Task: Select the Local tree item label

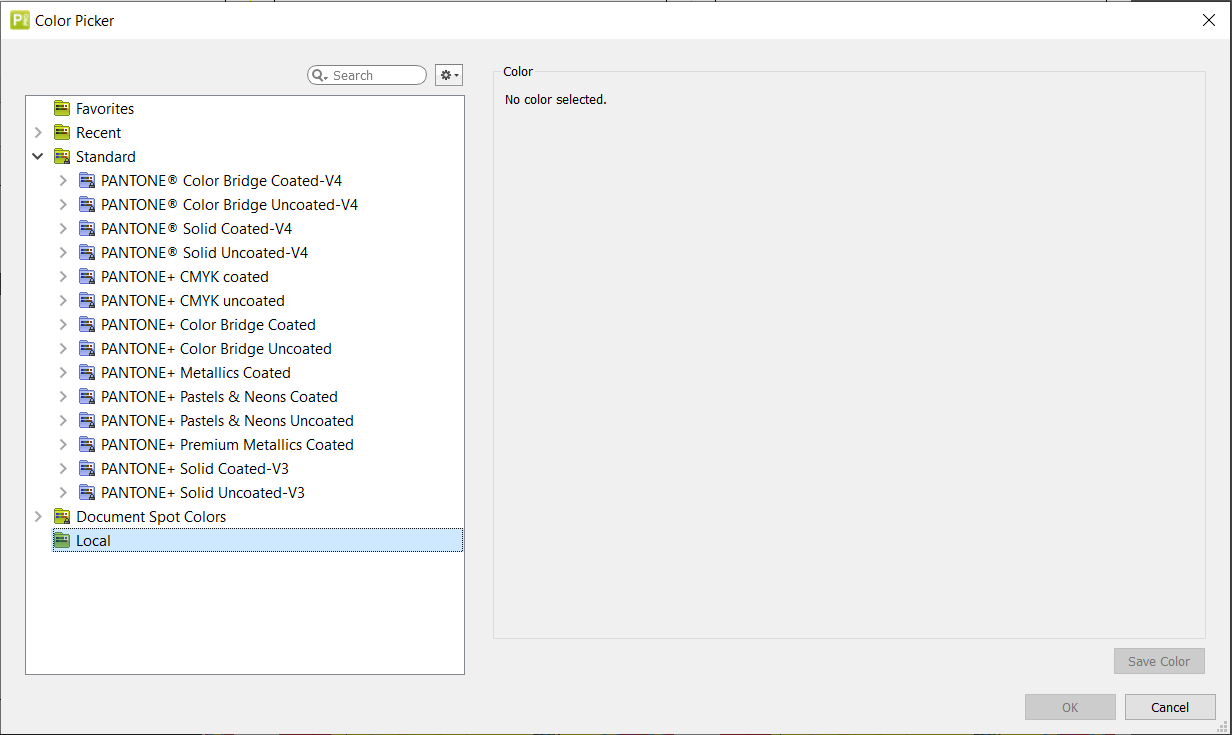Action: [x=93, y=541]
